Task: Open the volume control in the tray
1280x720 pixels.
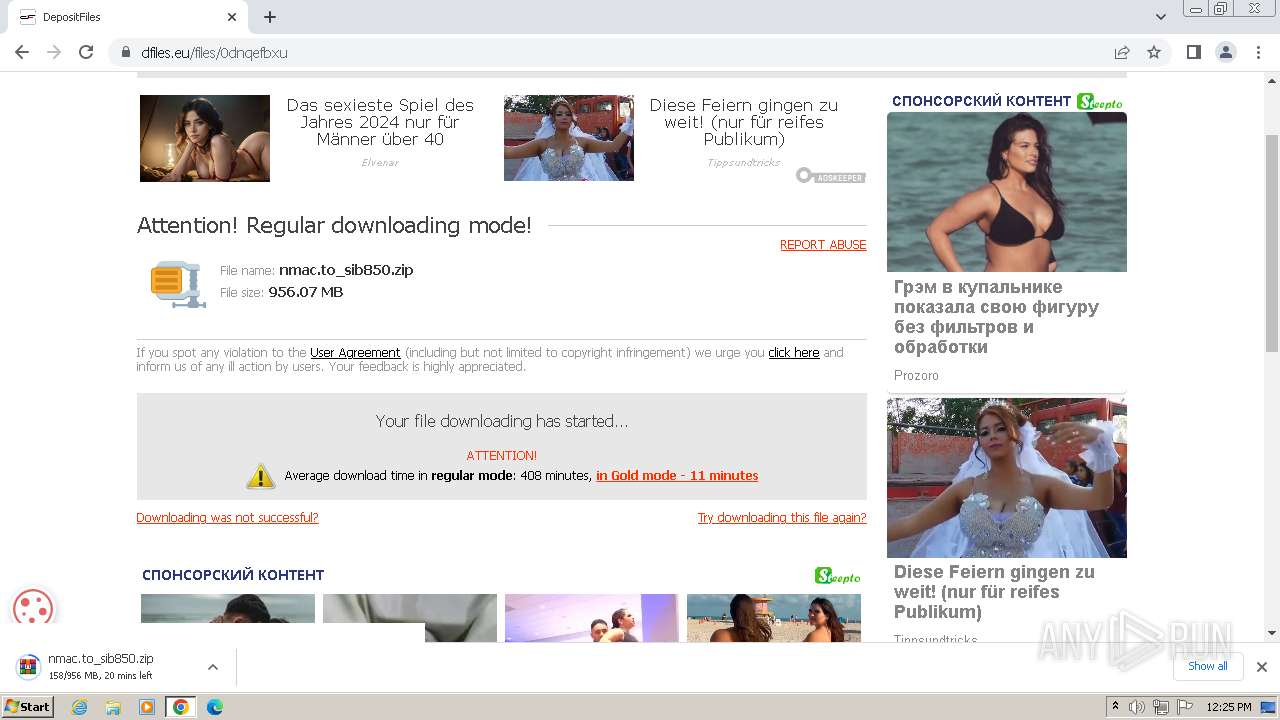Action: click(1137, 707)
